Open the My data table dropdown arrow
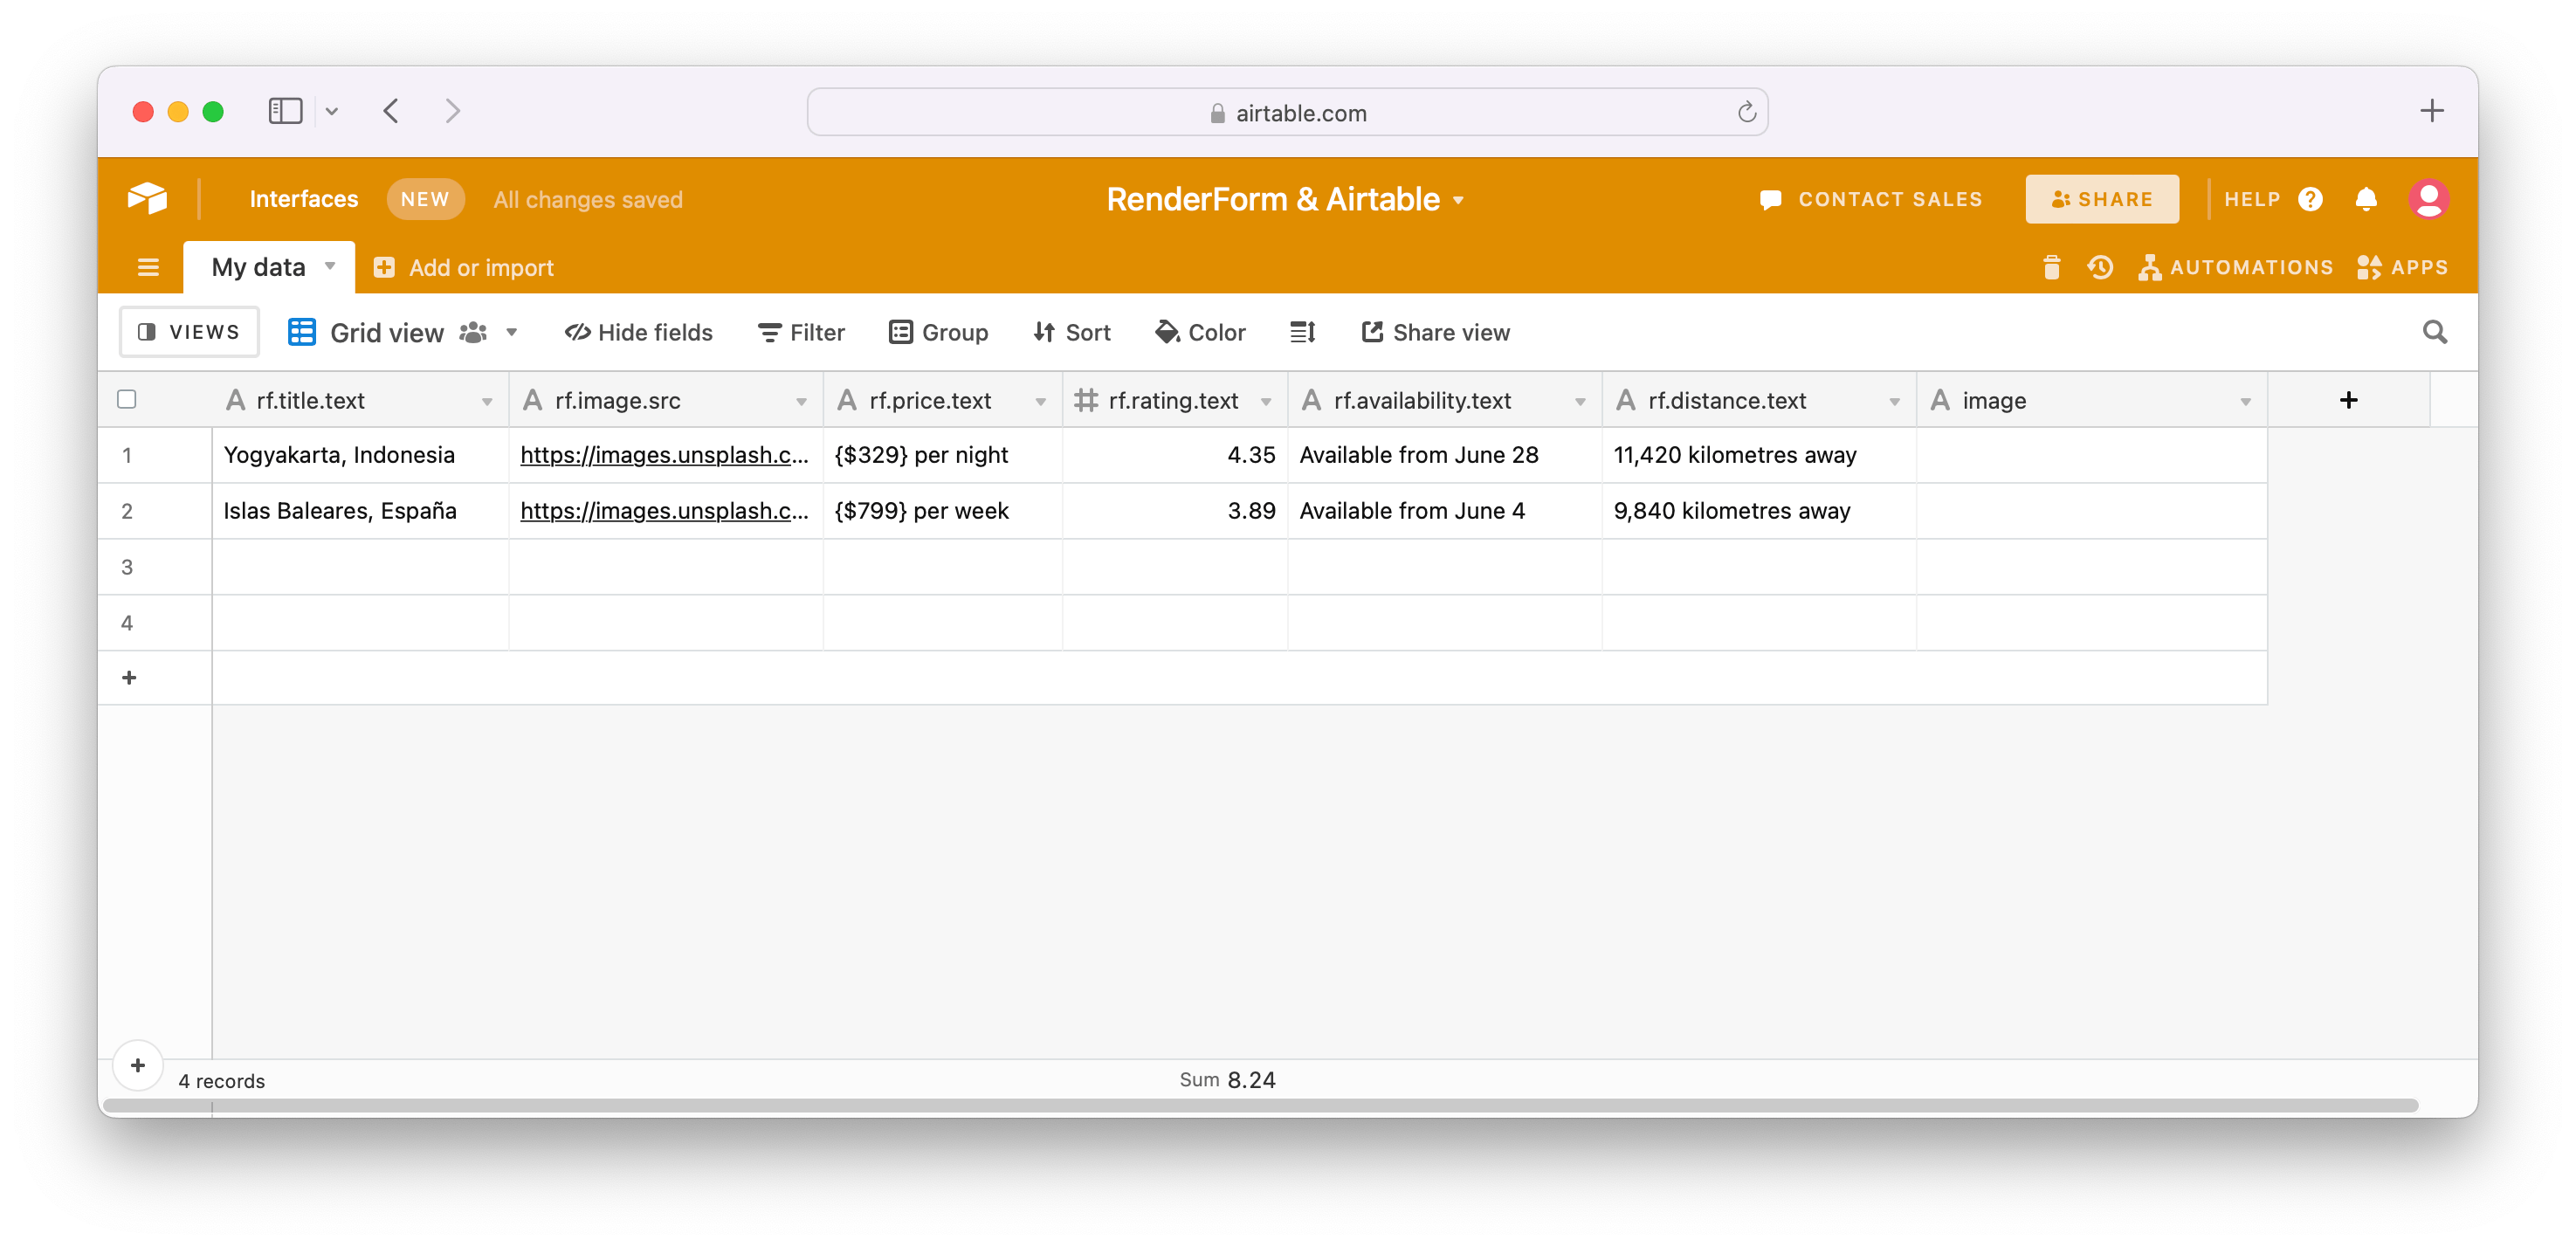The image size is (2576, 1247). tap(330, 266)
